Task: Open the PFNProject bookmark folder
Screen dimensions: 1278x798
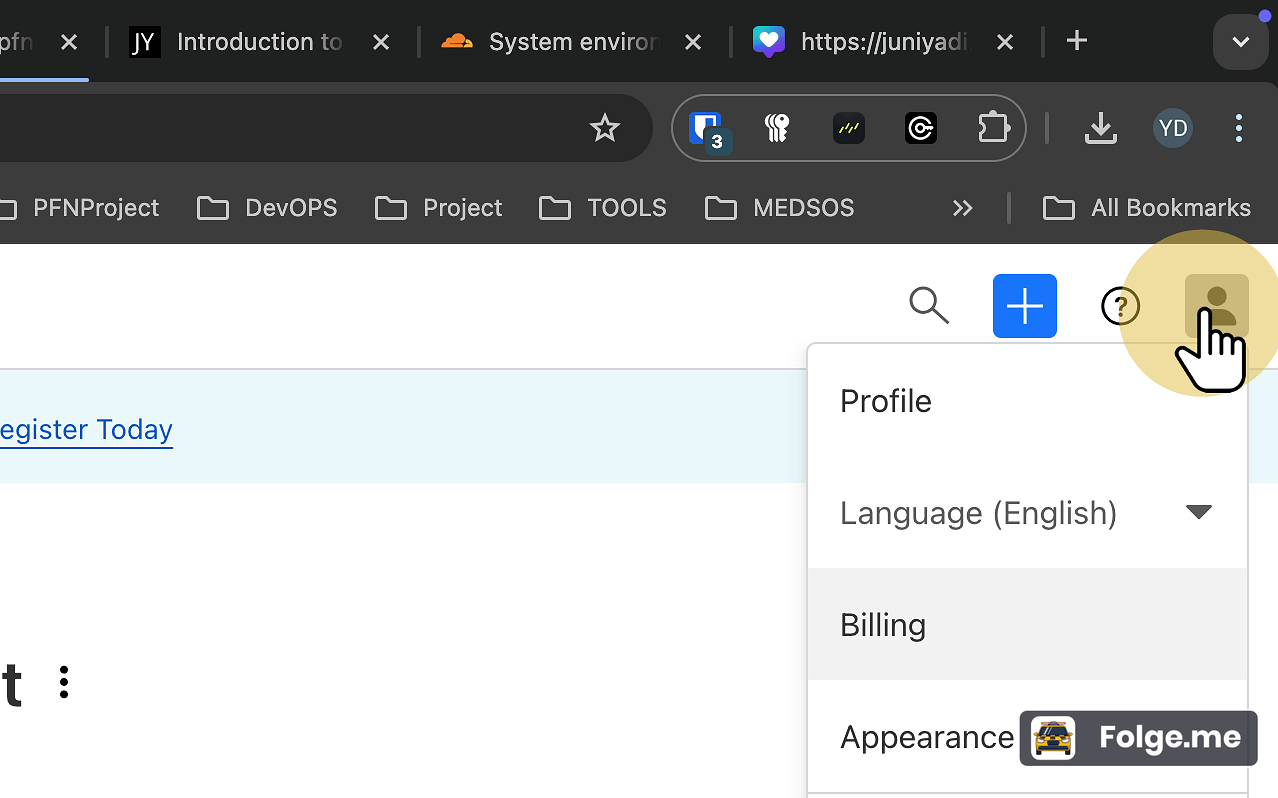Action: coord(78,208)
